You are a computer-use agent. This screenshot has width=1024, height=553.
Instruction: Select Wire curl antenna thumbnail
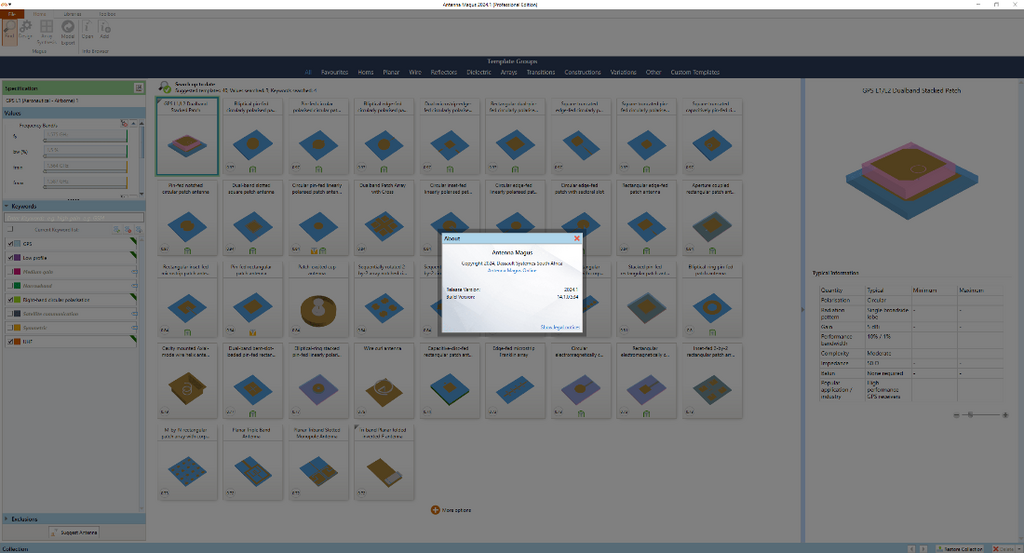coord(384,381)
